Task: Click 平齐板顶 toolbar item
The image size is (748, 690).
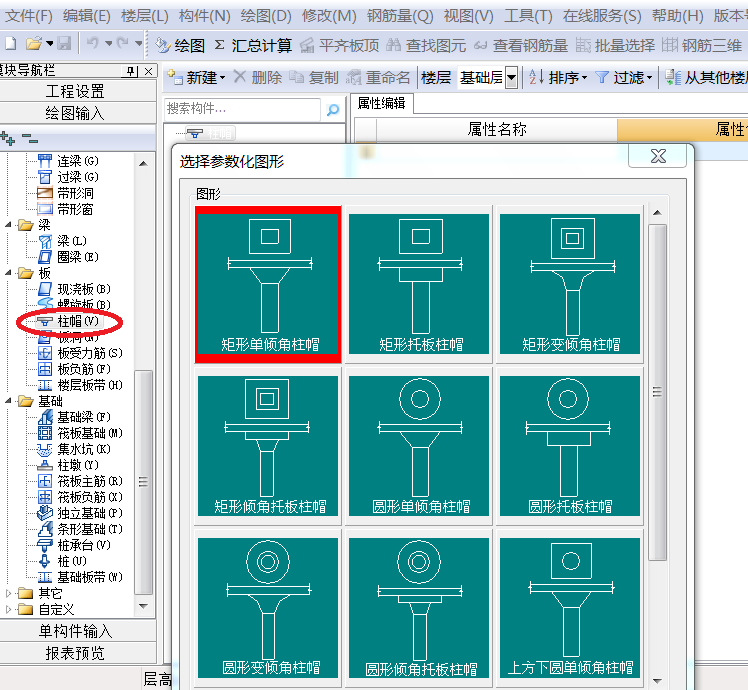Action: coord(340,45)
